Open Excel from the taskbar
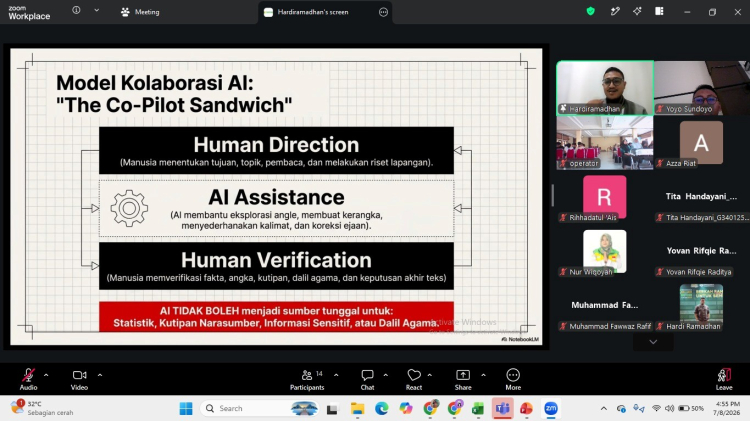 click(x=478, y=409)
